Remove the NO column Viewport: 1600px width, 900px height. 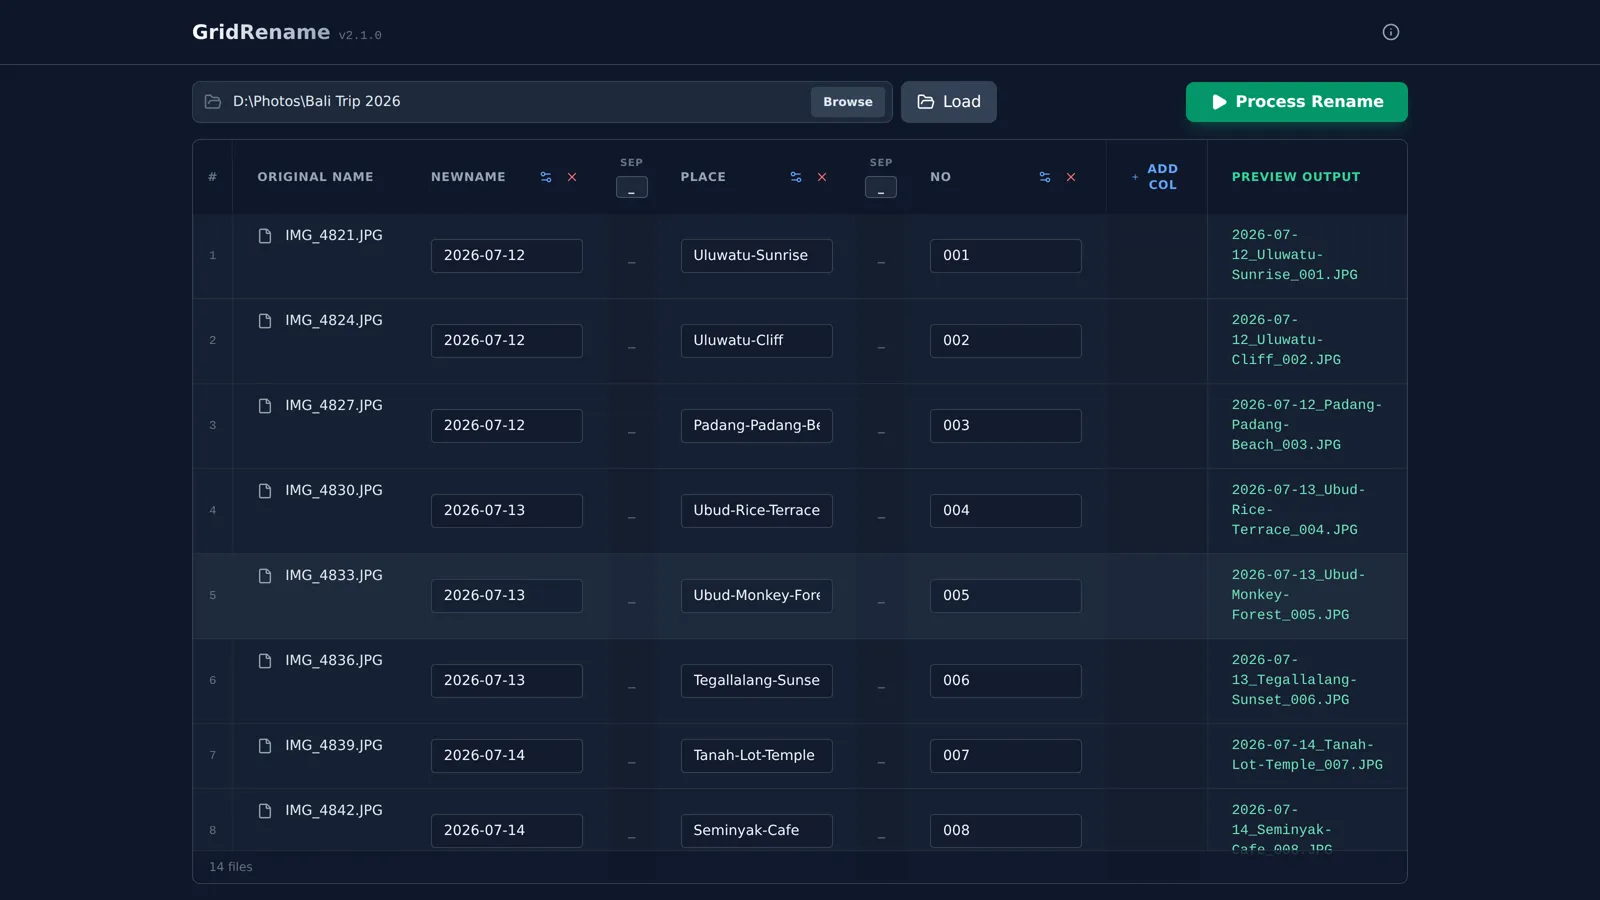click(1071, 177)
